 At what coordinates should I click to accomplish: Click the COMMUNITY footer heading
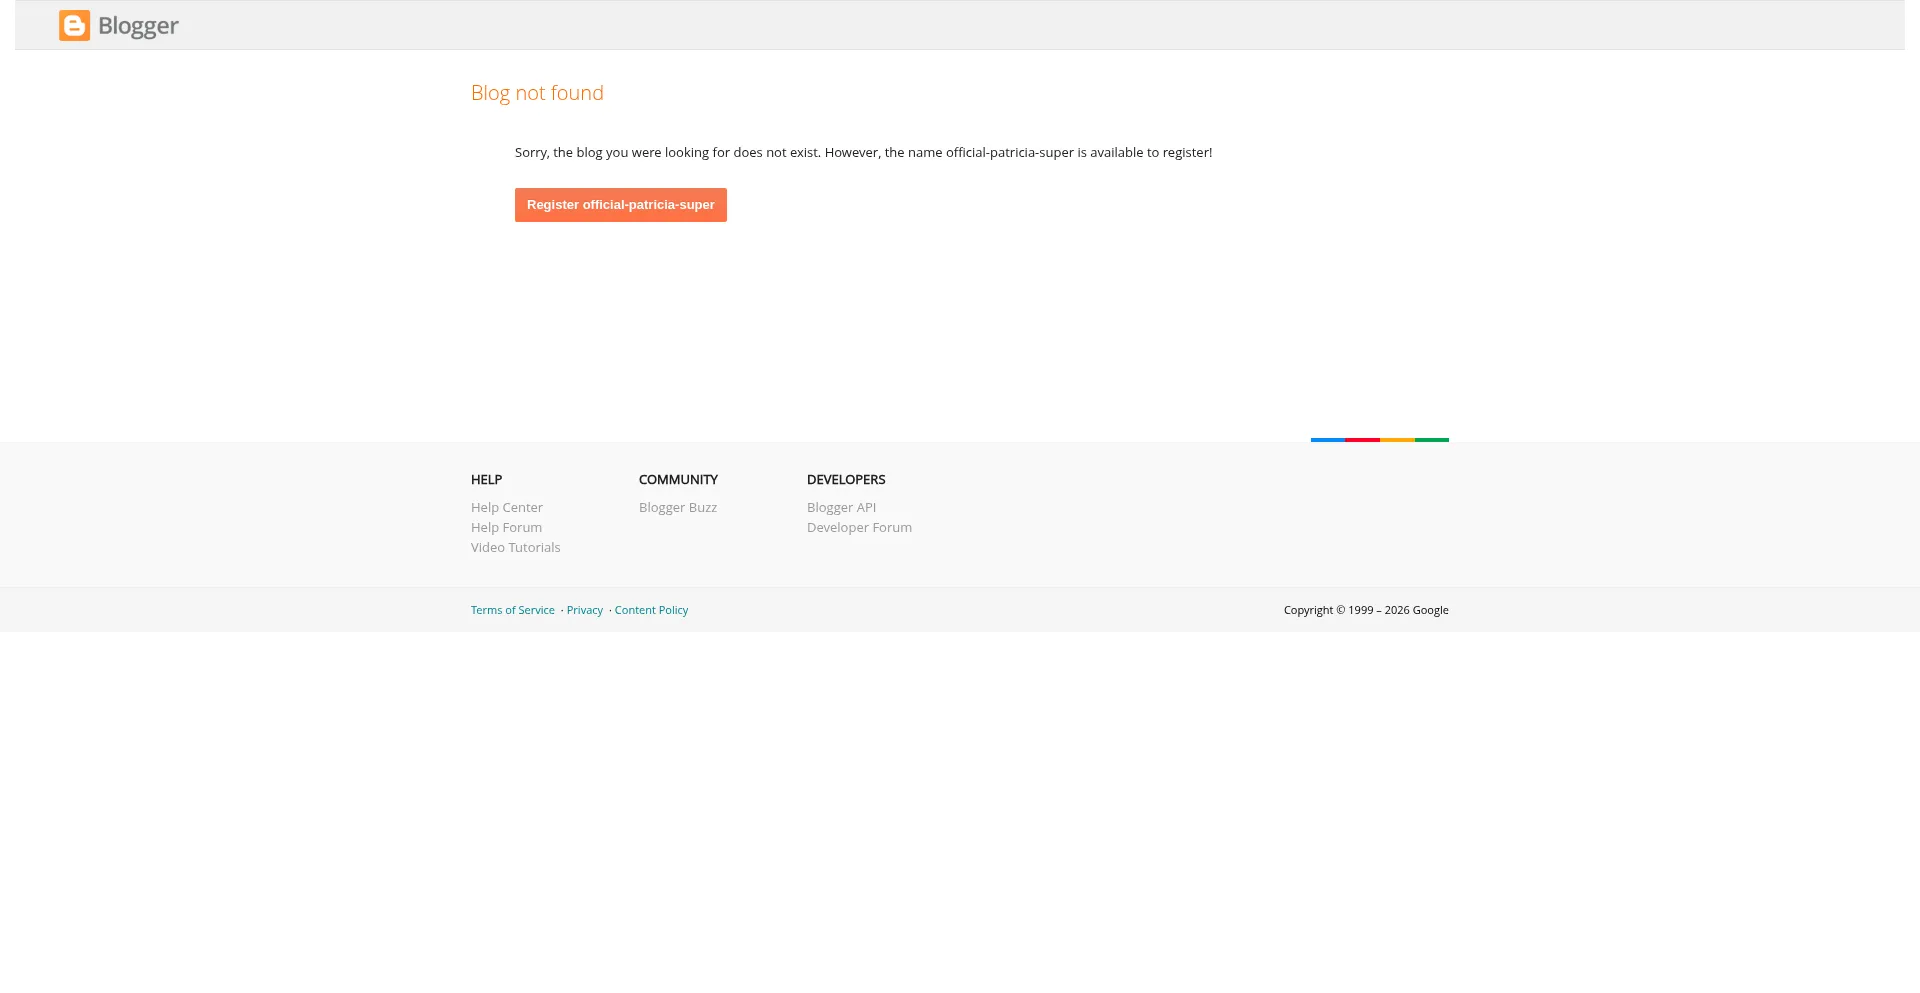[678, 480]
